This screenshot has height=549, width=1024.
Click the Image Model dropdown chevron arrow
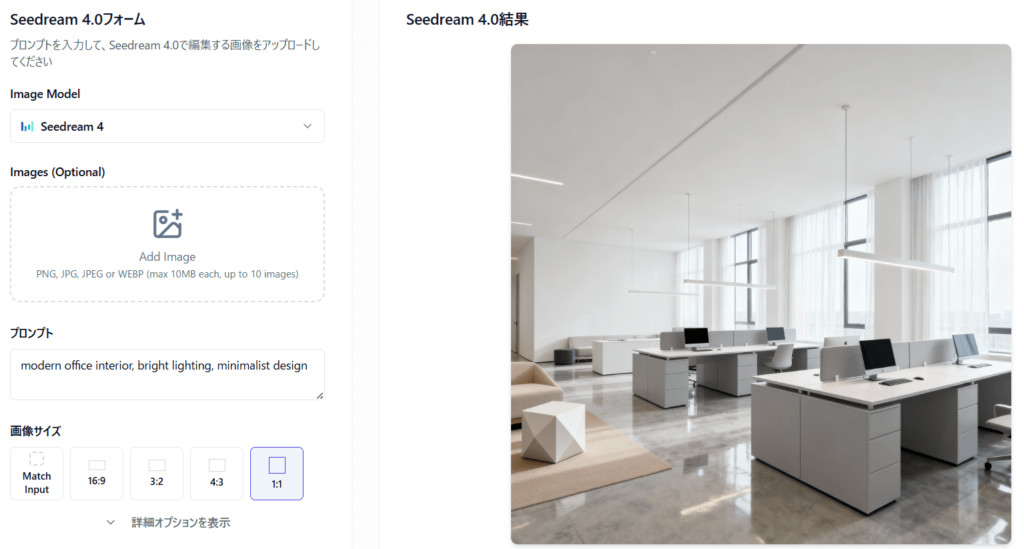(x=307, y=127)
